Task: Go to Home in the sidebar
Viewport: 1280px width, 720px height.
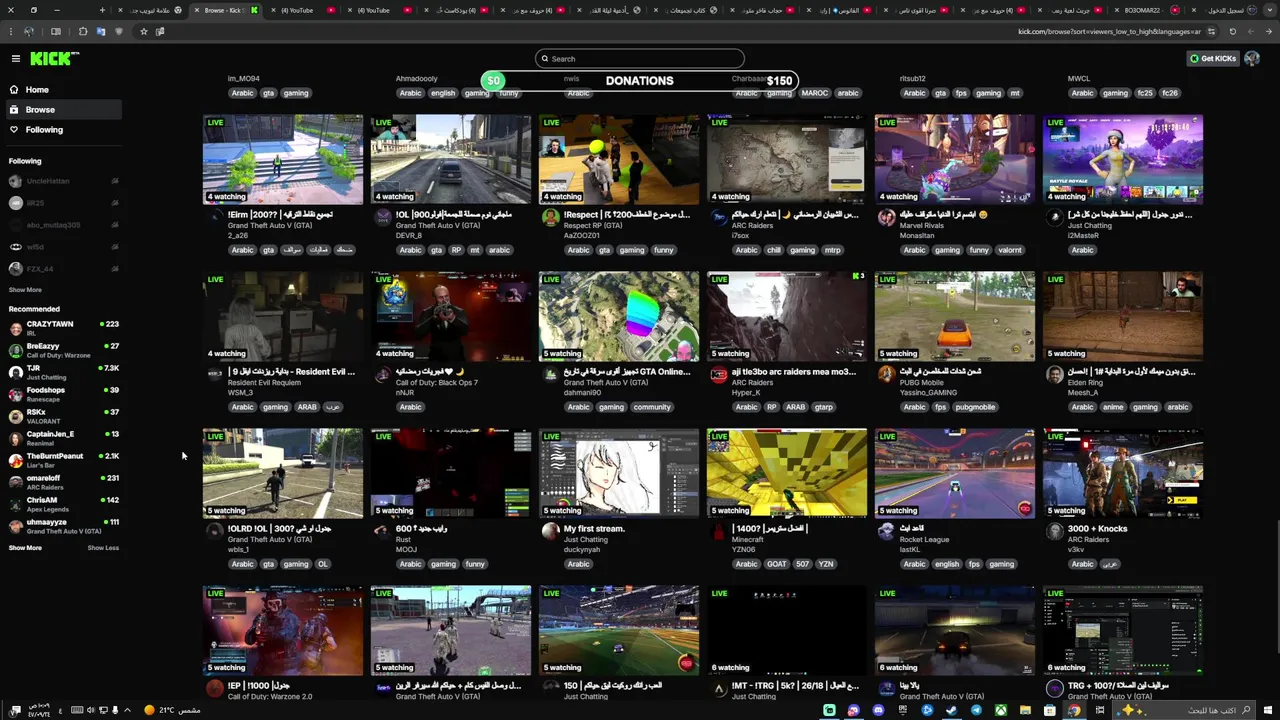Action: click(62, 90)
